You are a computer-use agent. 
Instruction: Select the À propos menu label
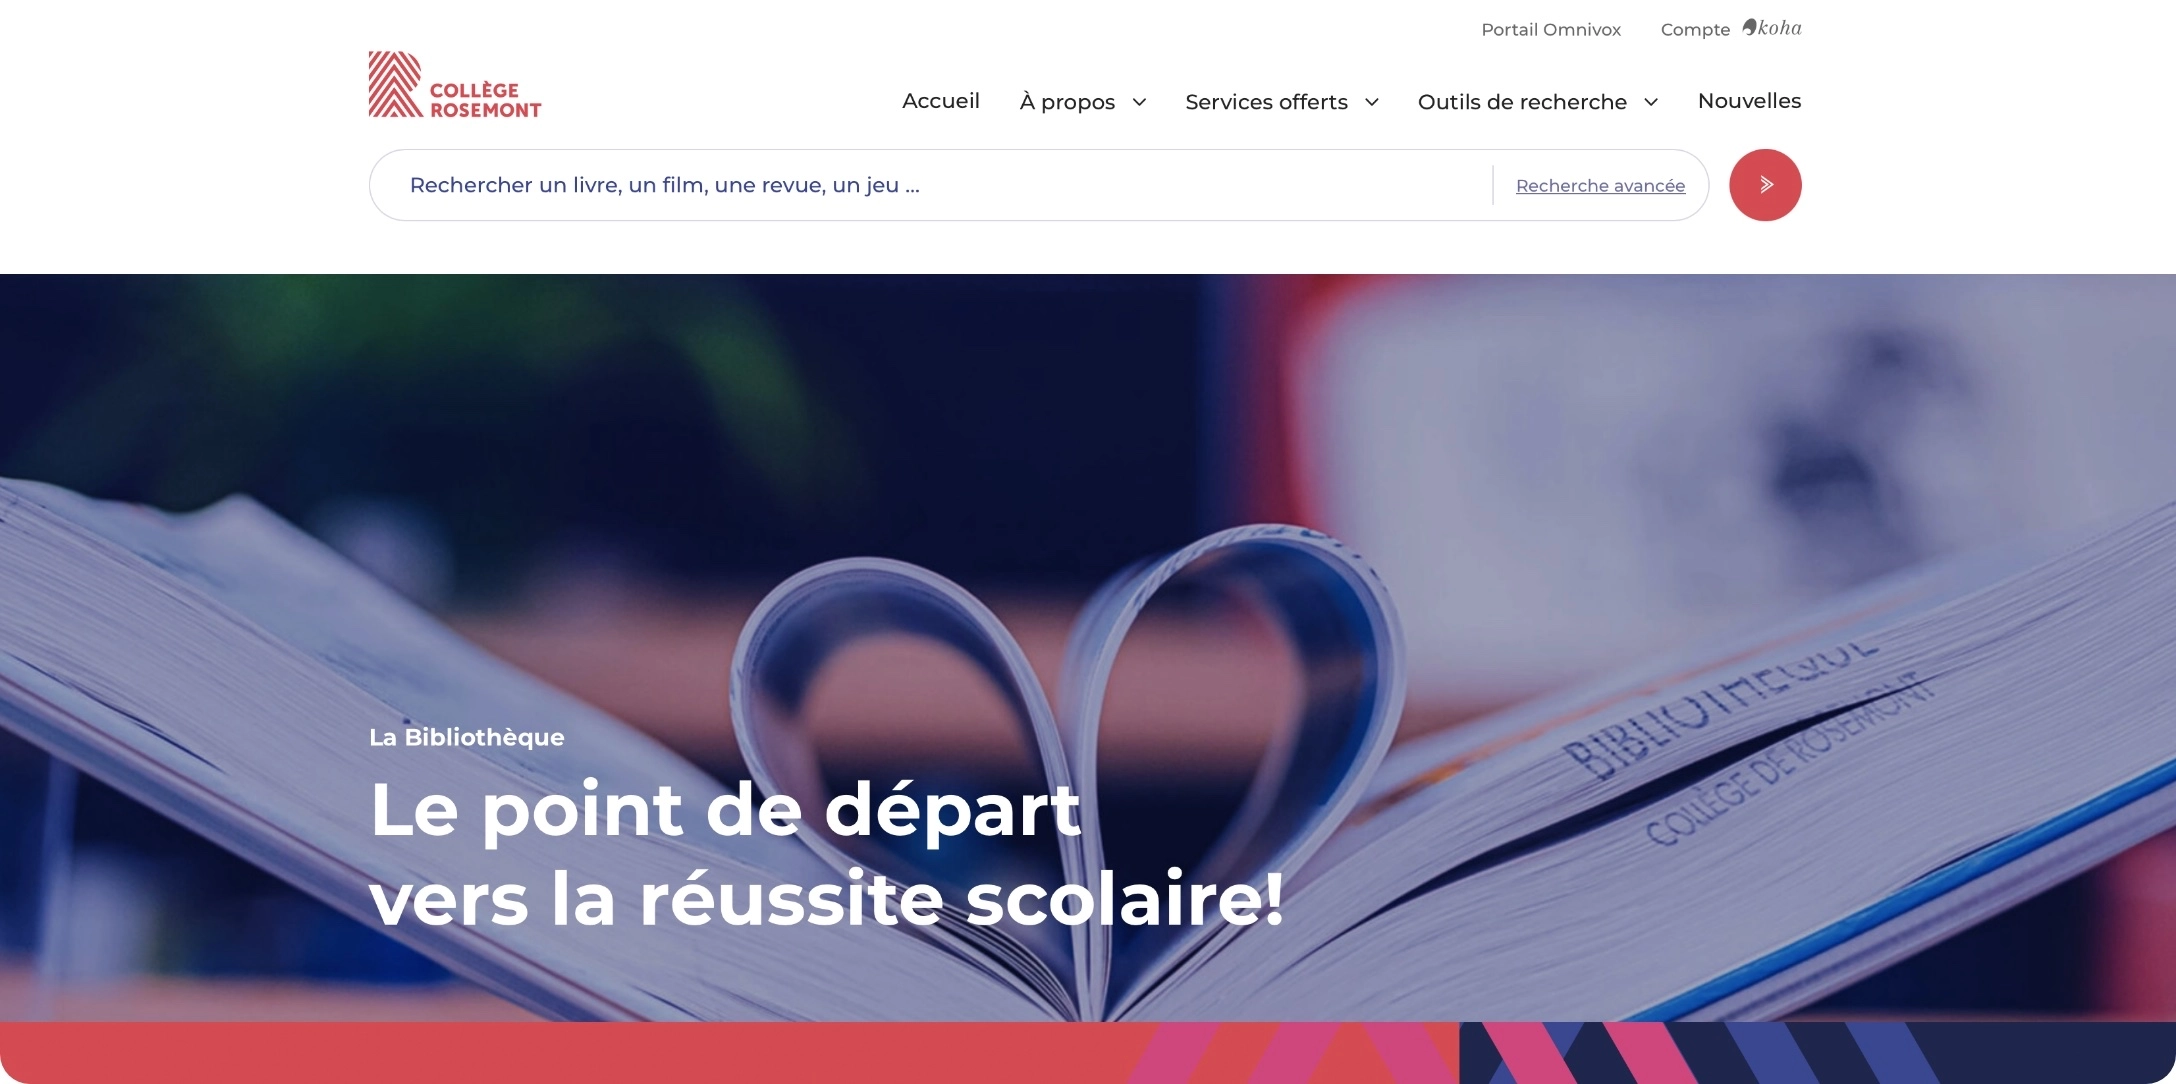pos(1067,102)
